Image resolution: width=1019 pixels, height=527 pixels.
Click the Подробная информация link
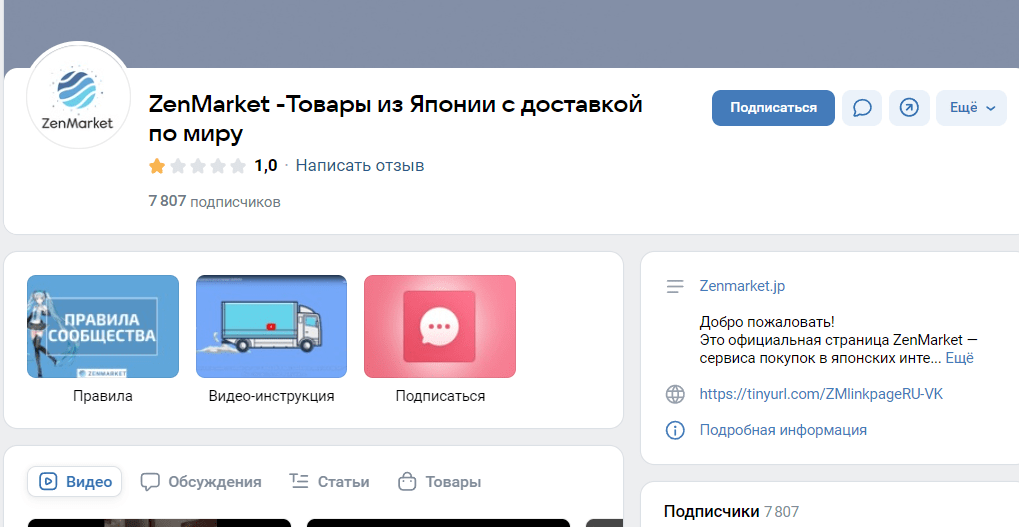(783, 430)
